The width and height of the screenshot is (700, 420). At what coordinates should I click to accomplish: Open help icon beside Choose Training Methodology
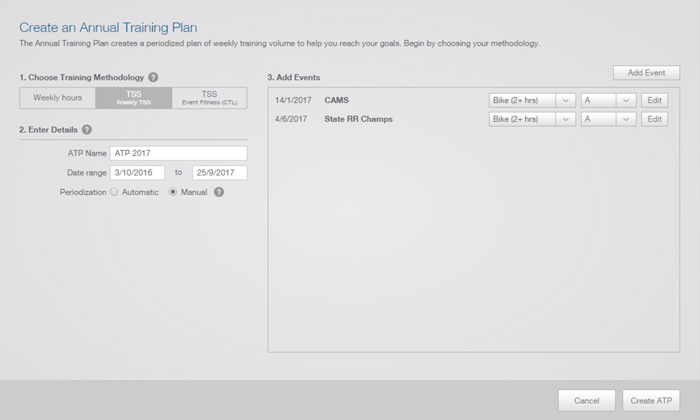[x=153, y=77]
